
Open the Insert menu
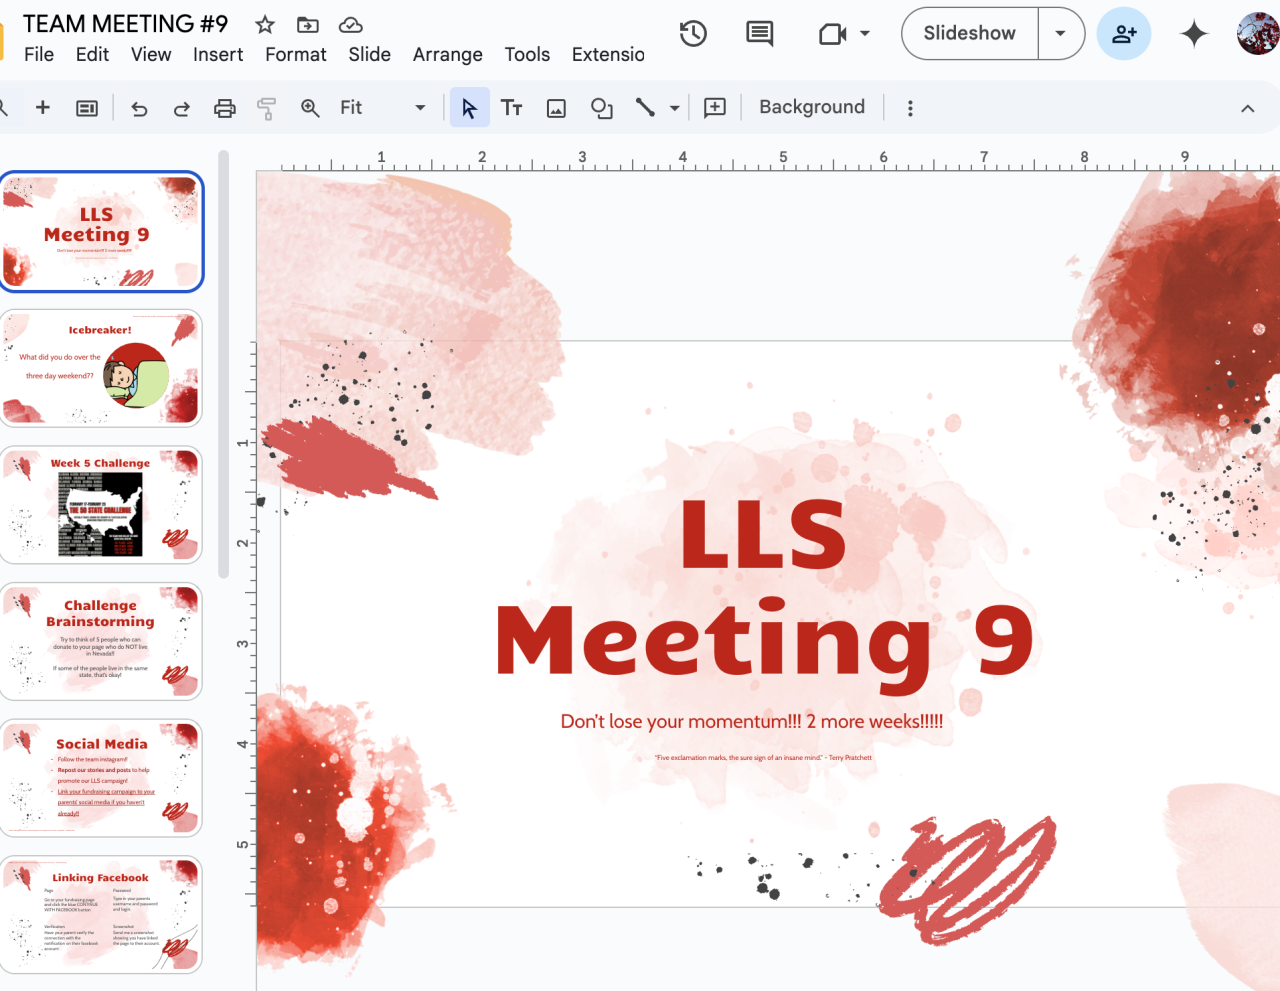(x=218, y=55)
